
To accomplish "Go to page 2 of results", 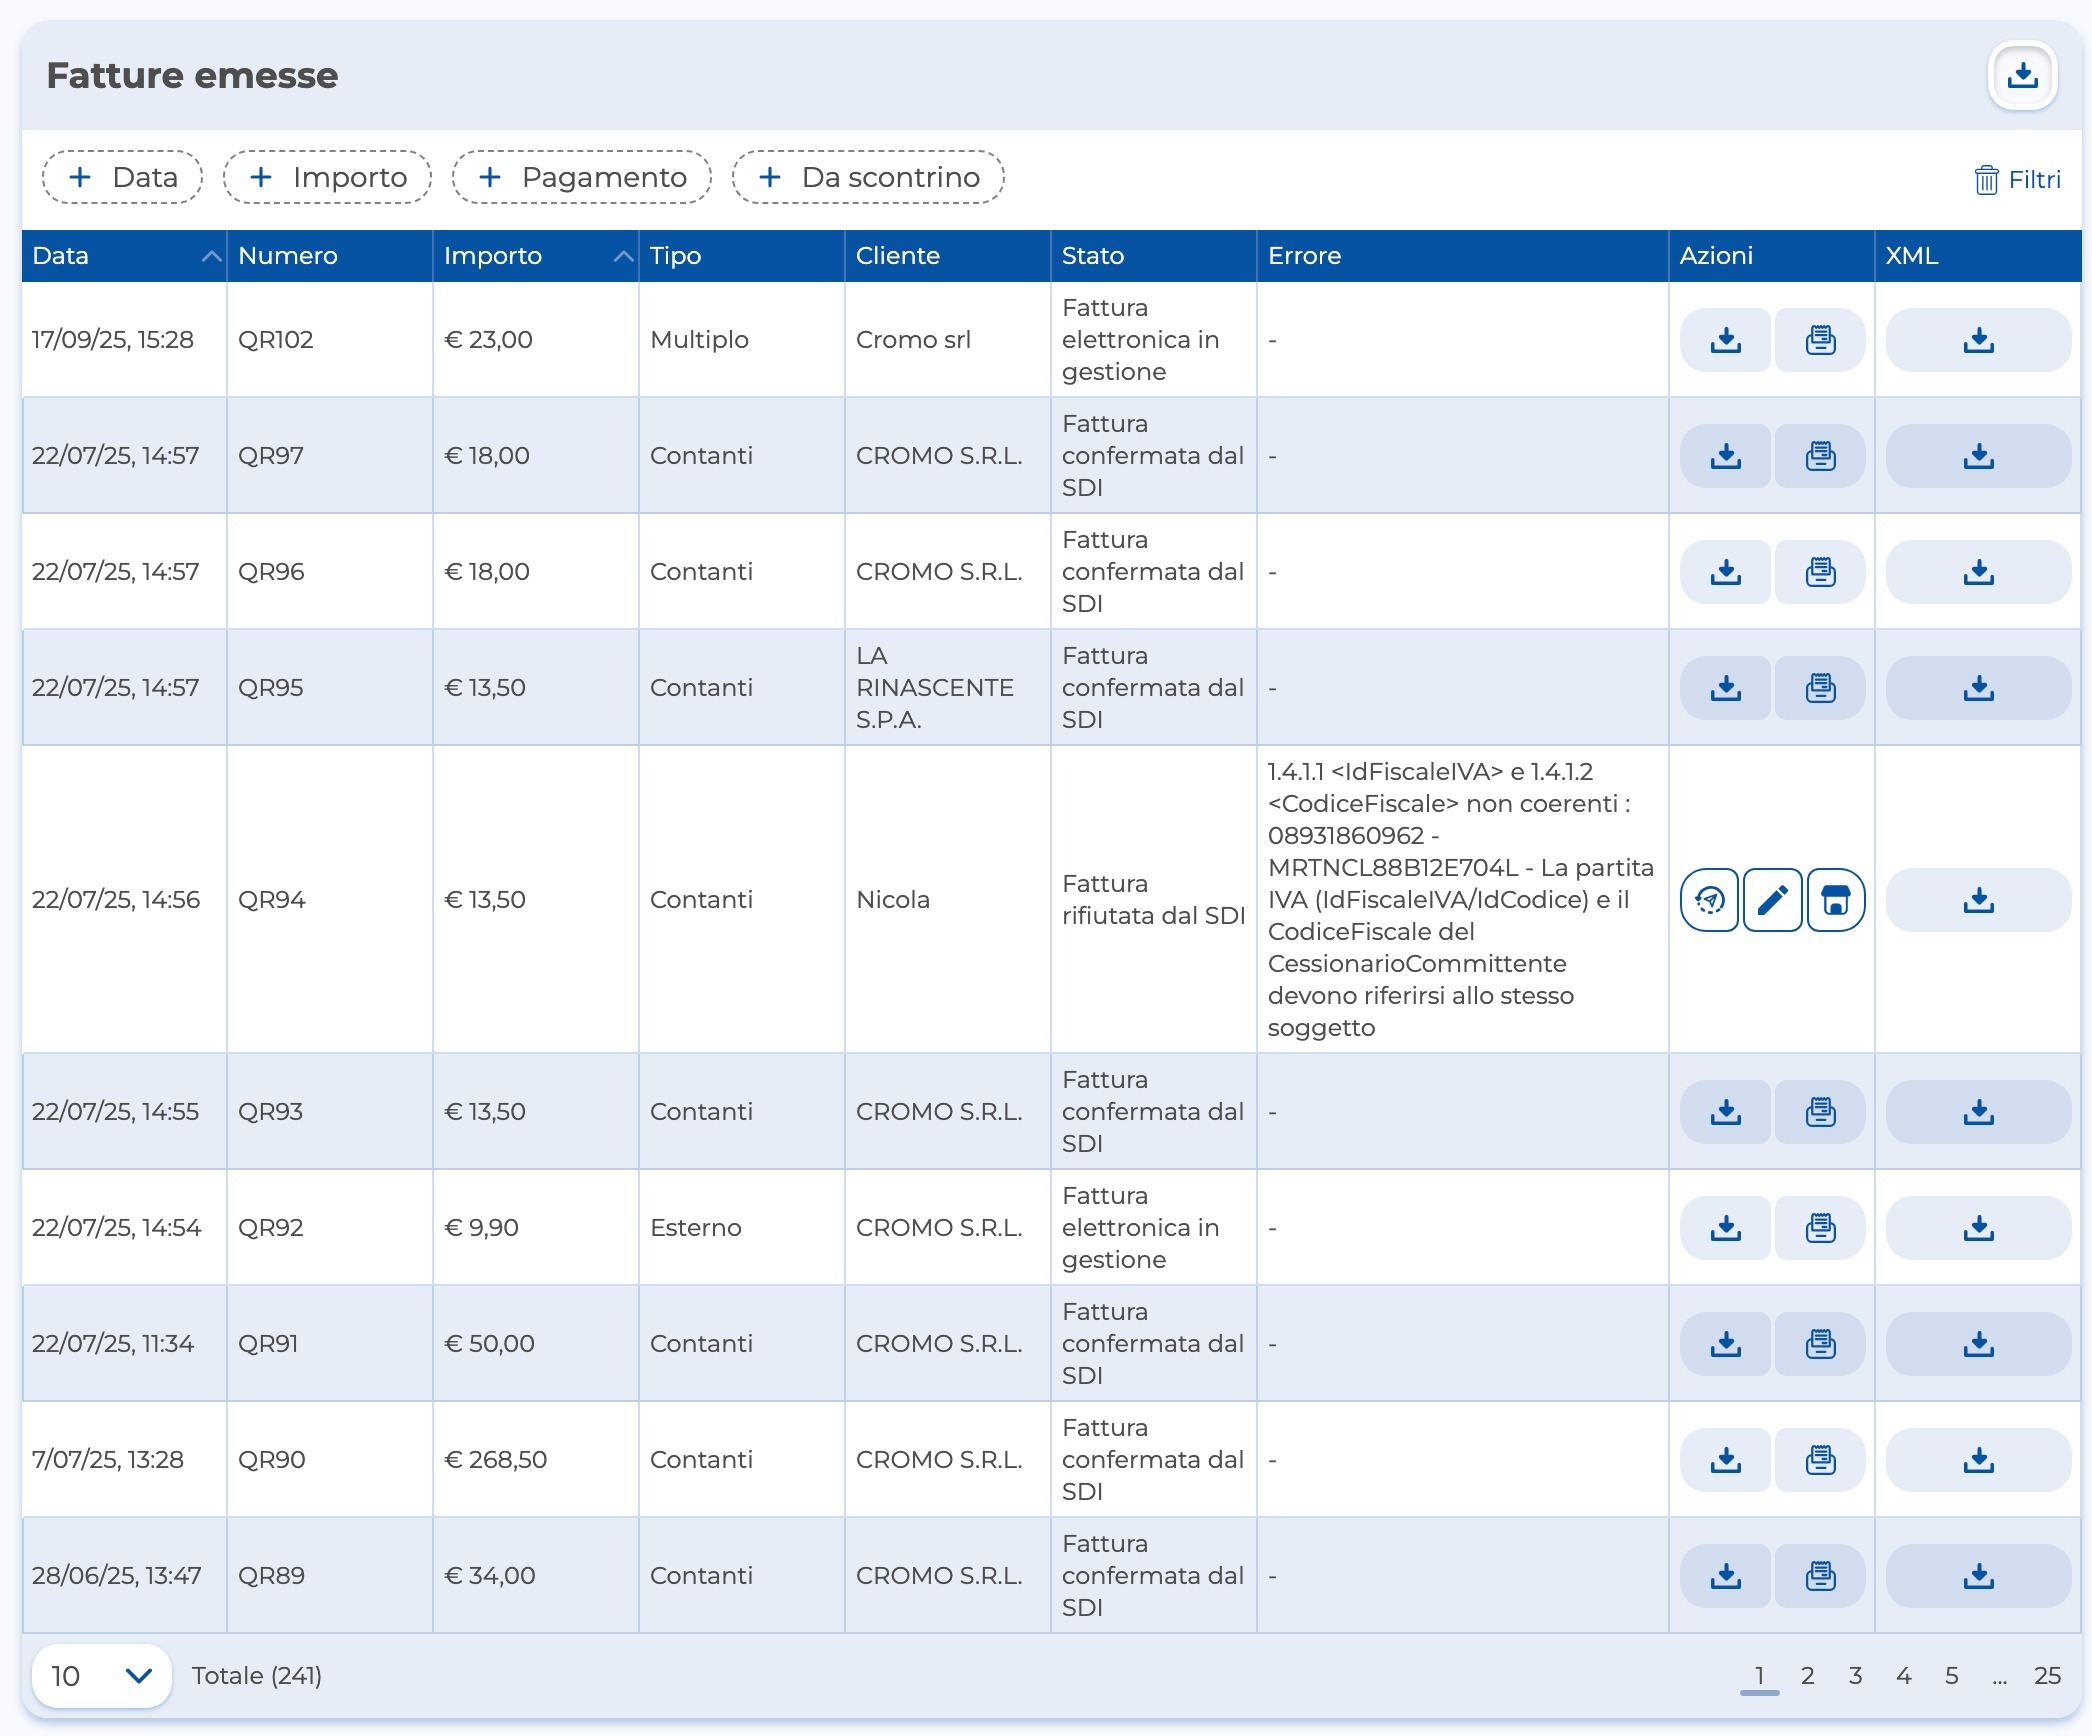I will click(1807, 1676).
